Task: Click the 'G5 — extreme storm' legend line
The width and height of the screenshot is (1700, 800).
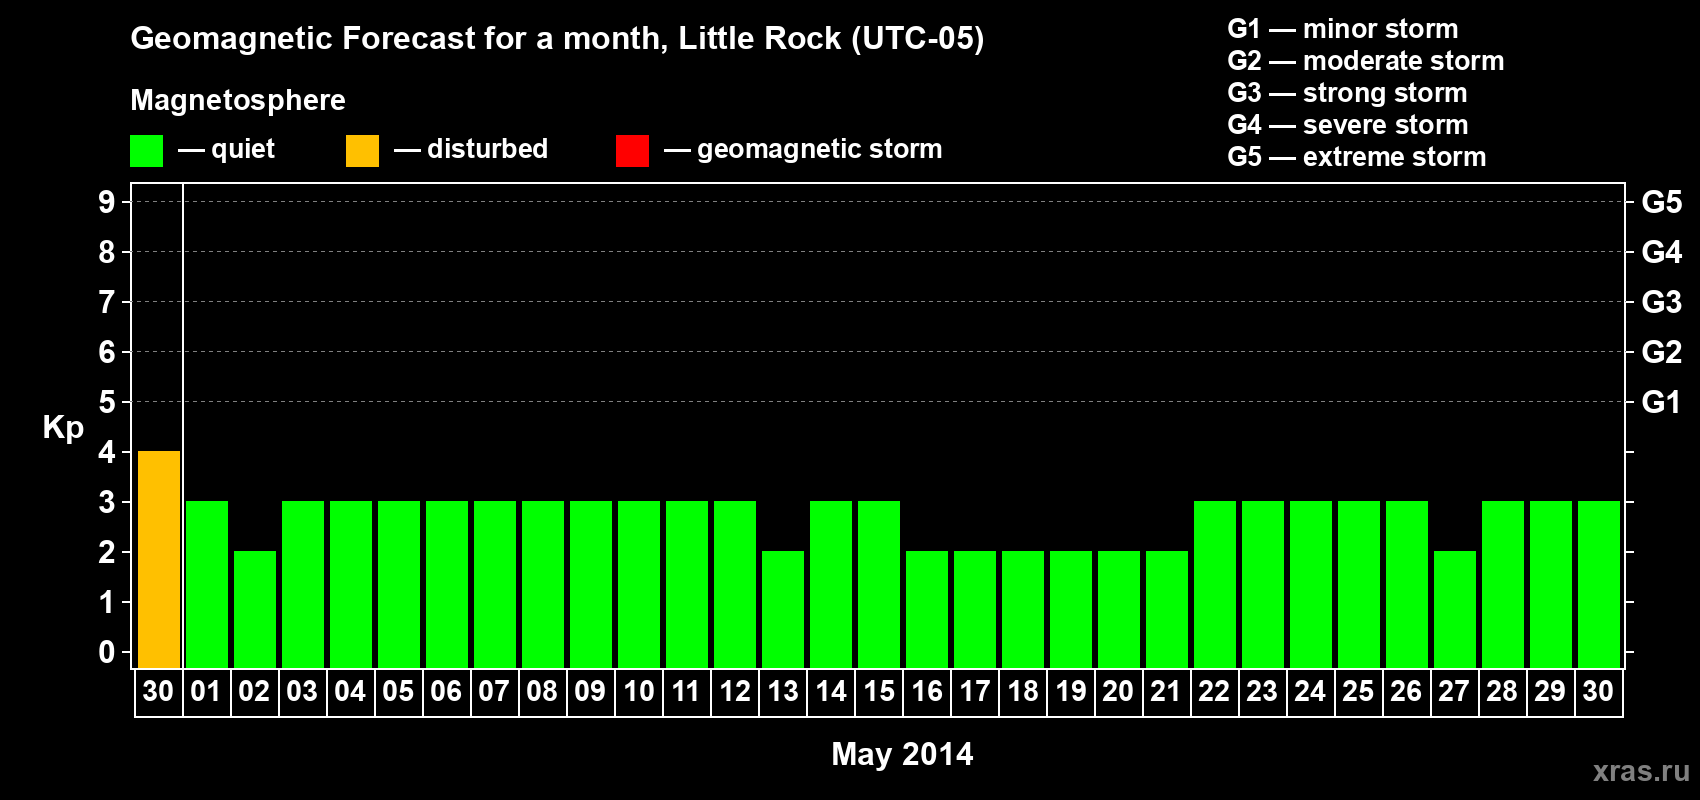Action: click(1357, 157)
